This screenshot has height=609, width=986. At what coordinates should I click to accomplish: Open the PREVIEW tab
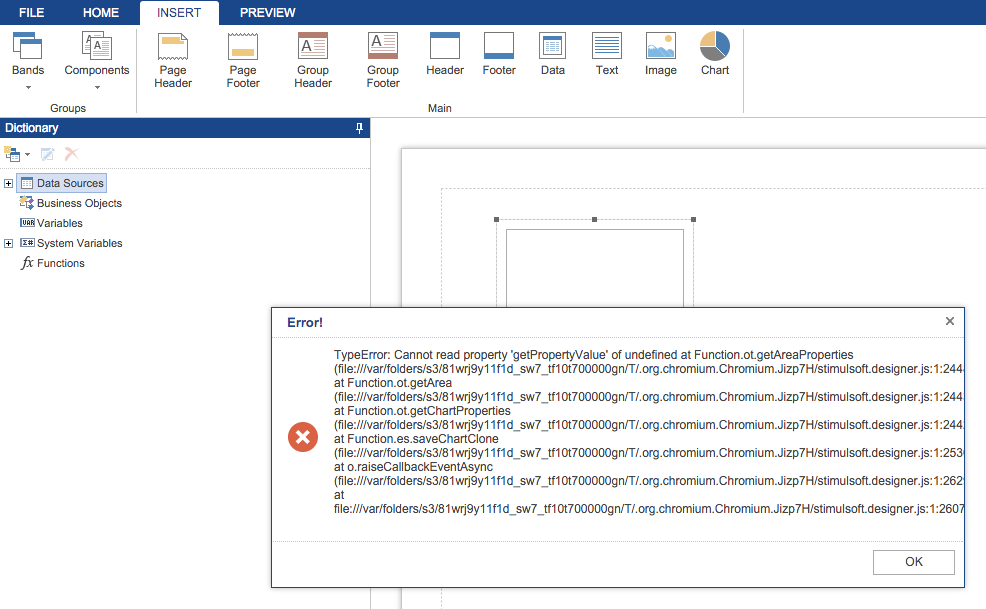pyautogui.click(x=267, y=13)
